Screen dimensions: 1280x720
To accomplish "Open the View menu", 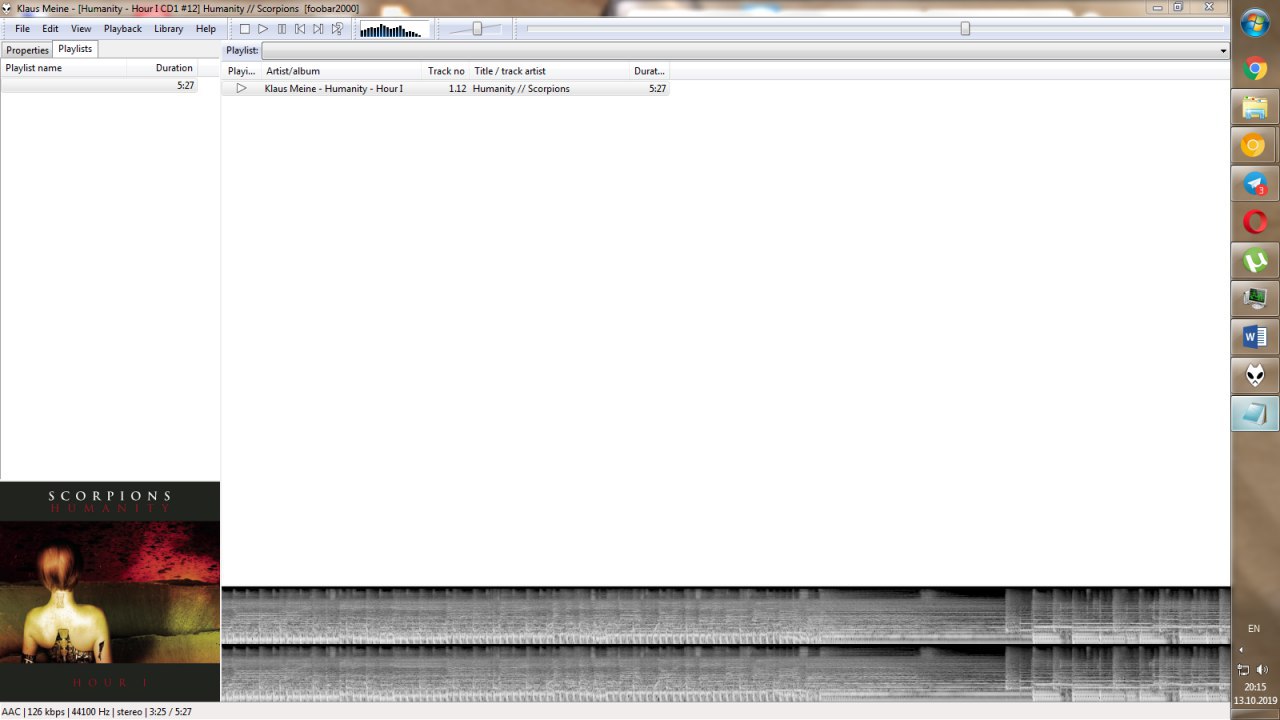I will coord(81,29).
